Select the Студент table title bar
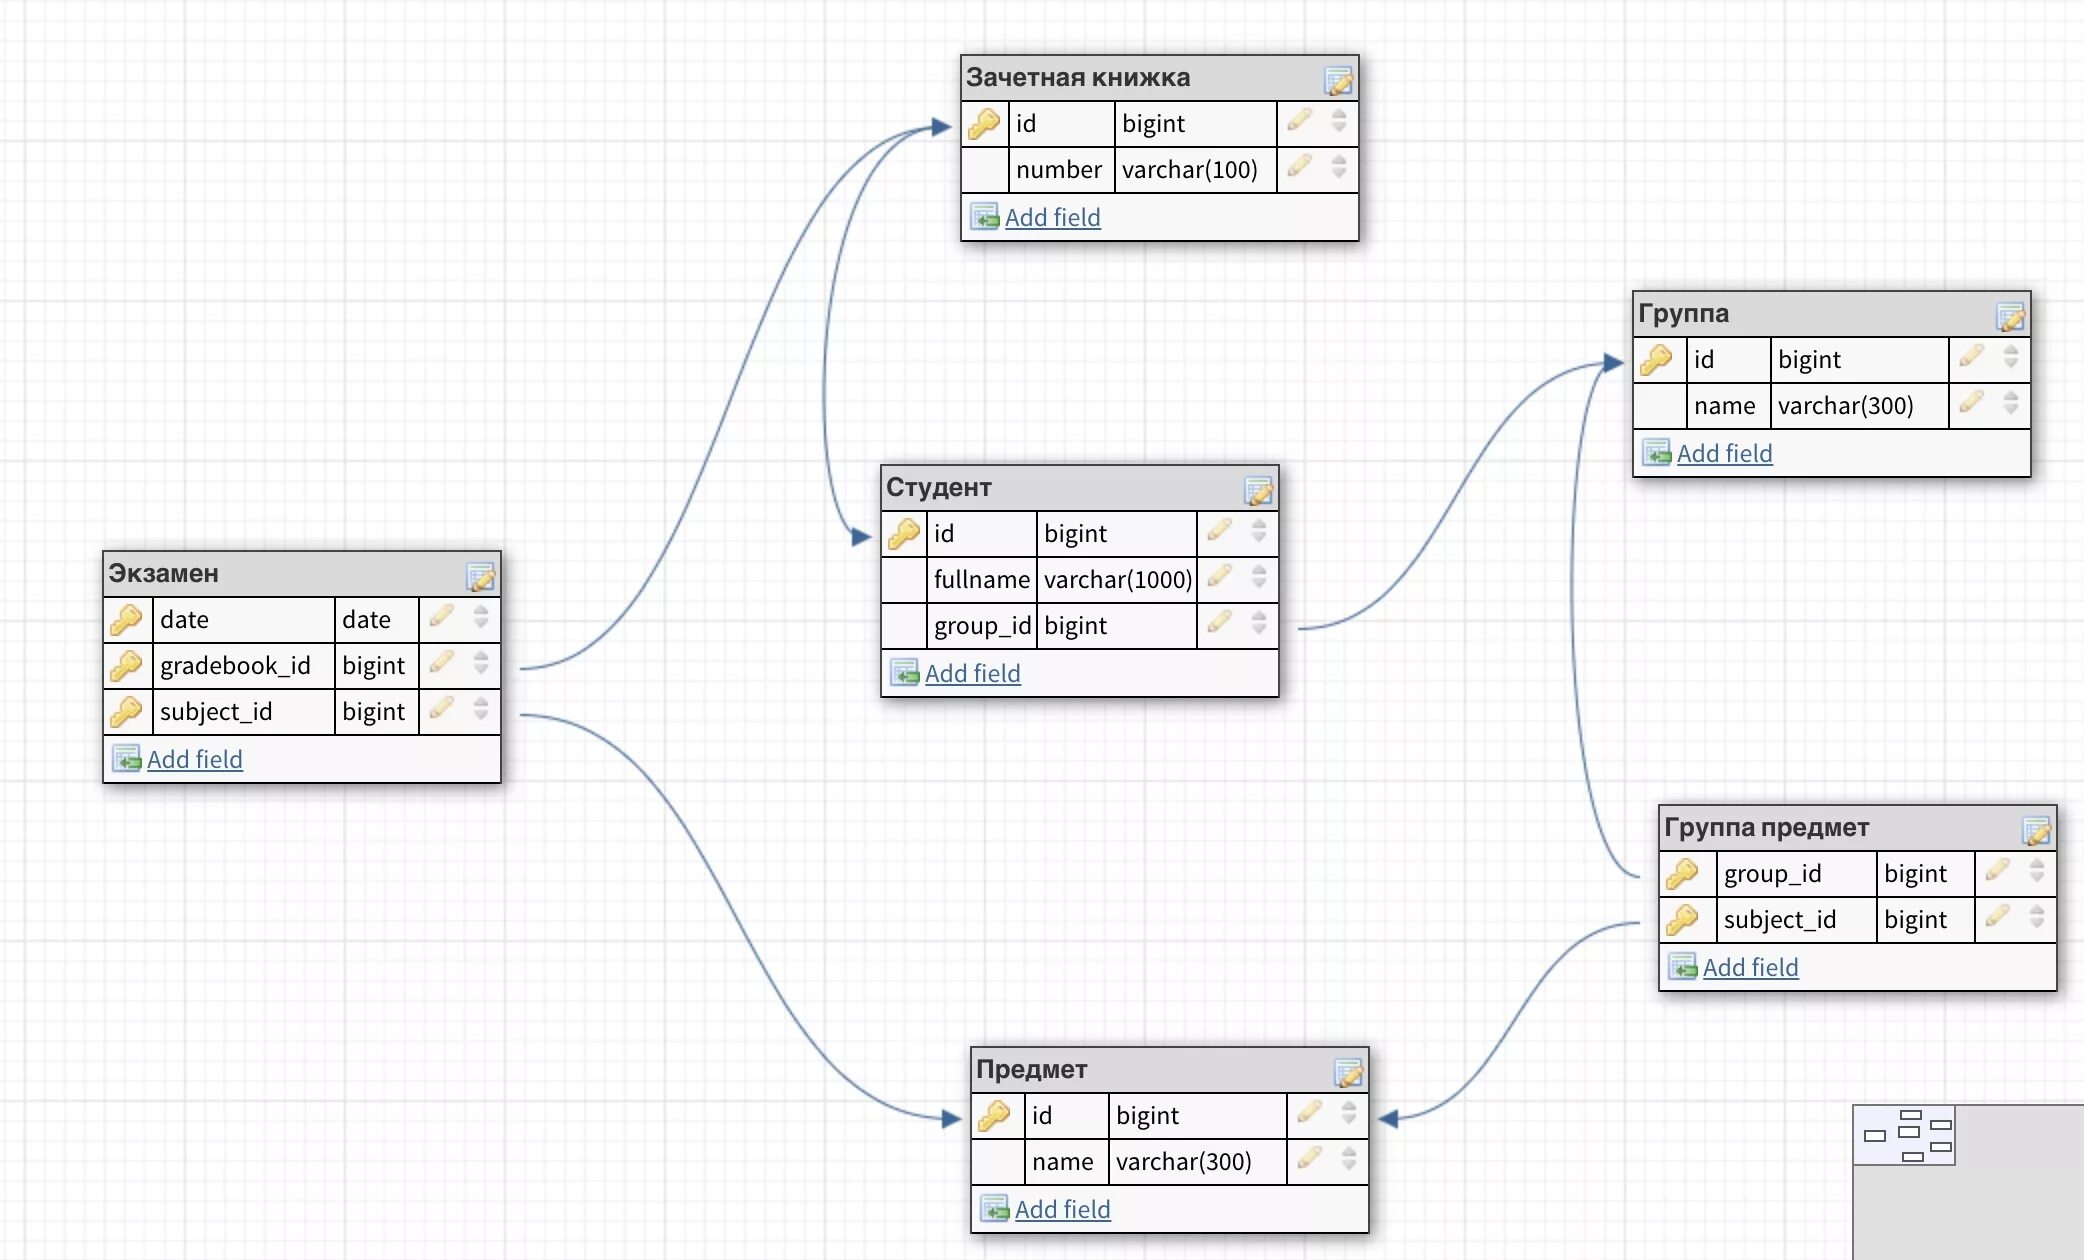 pyautogui.click(x=1080, y=488)
